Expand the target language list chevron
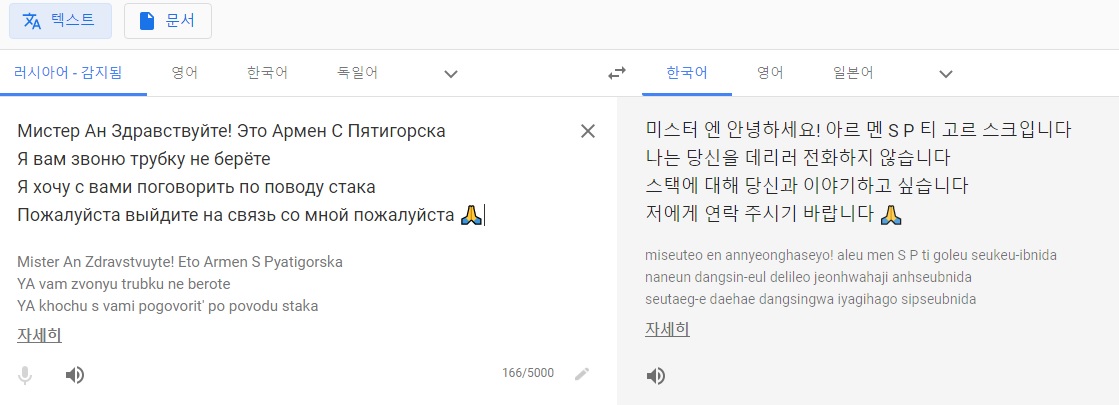This screenshot has height=405, width=1119. 946,73
